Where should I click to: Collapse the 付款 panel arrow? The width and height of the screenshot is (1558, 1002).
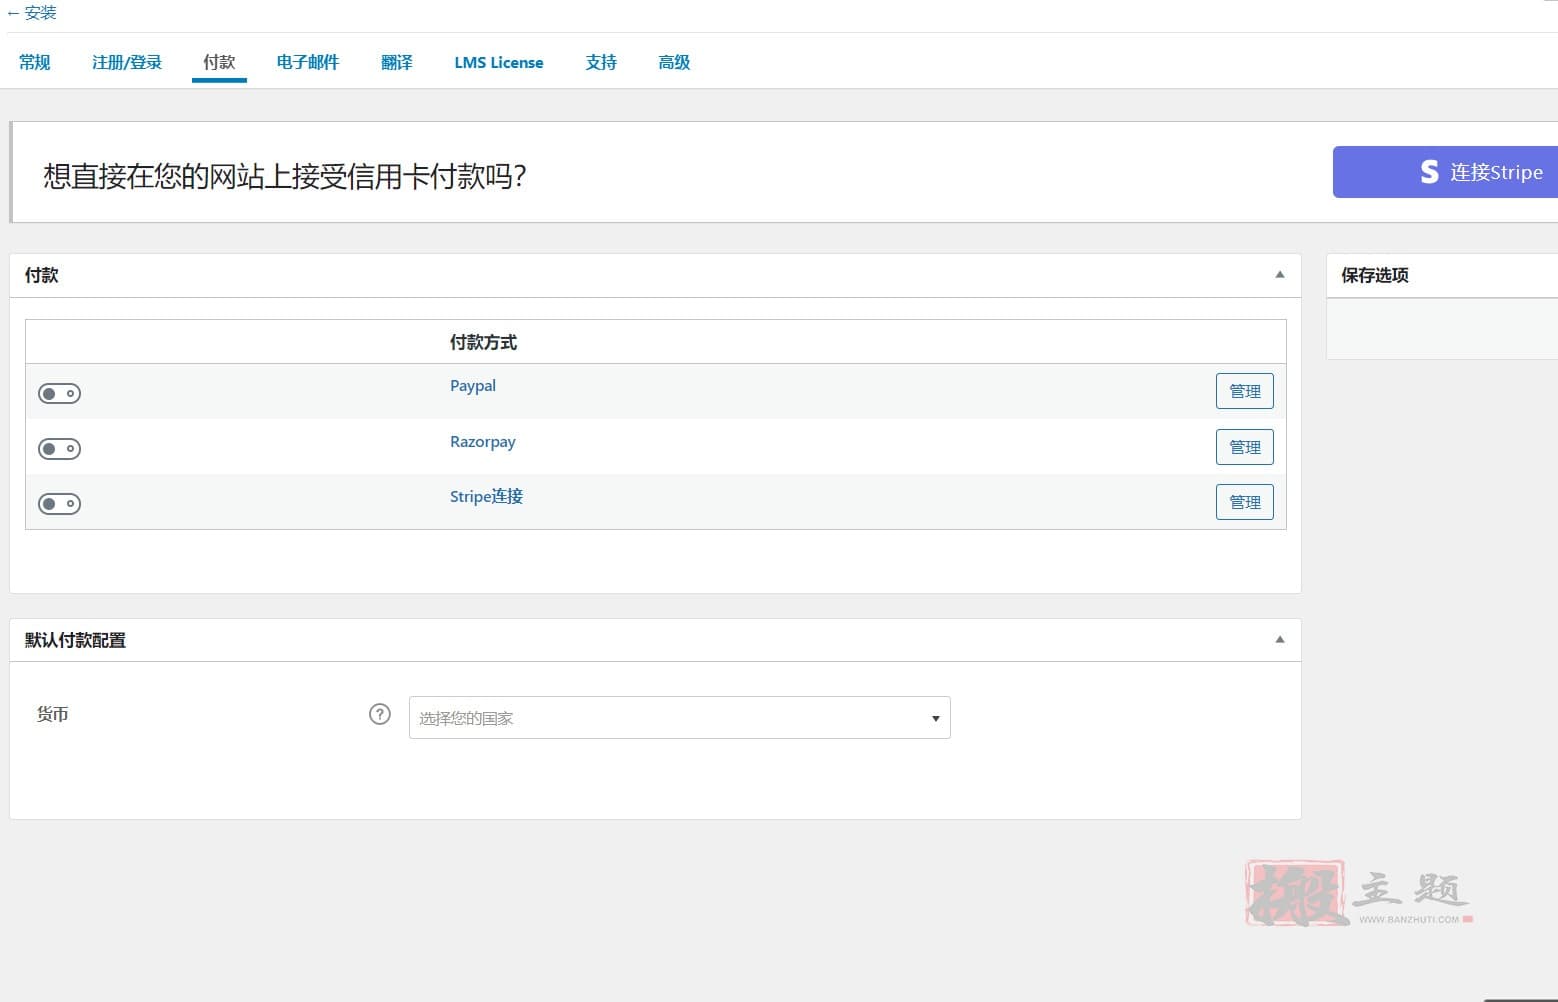[x=1280, y=275]
